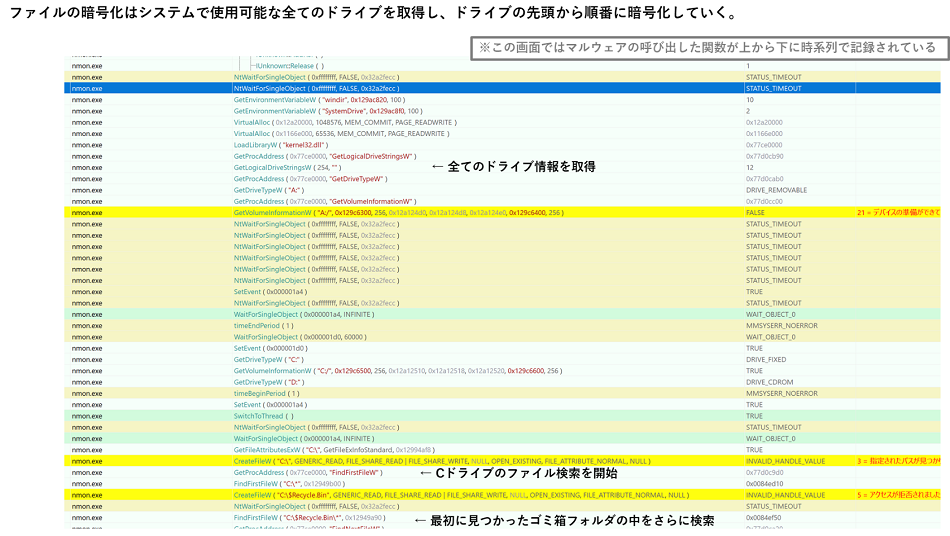The height and width of the screenshot is (536, 950).
Task: Click the timeBeginPeriod ( 1 ) call
Action: coord(266,394)
